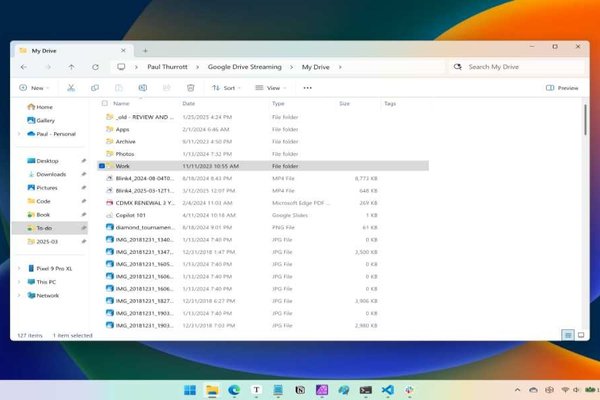Select To-do in quick access
600x400 pixels.
point(50,228)
